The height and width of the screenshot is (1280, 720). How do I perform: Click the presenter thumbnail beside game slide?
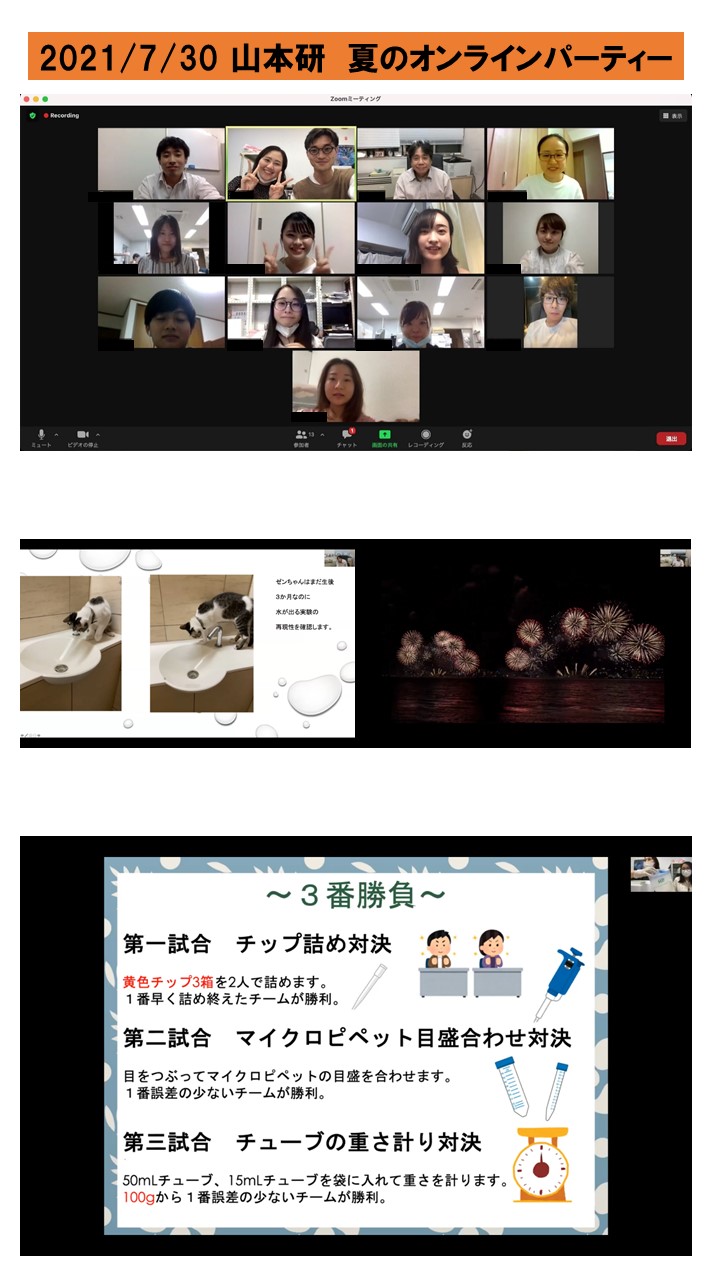[x=660, y=874]
